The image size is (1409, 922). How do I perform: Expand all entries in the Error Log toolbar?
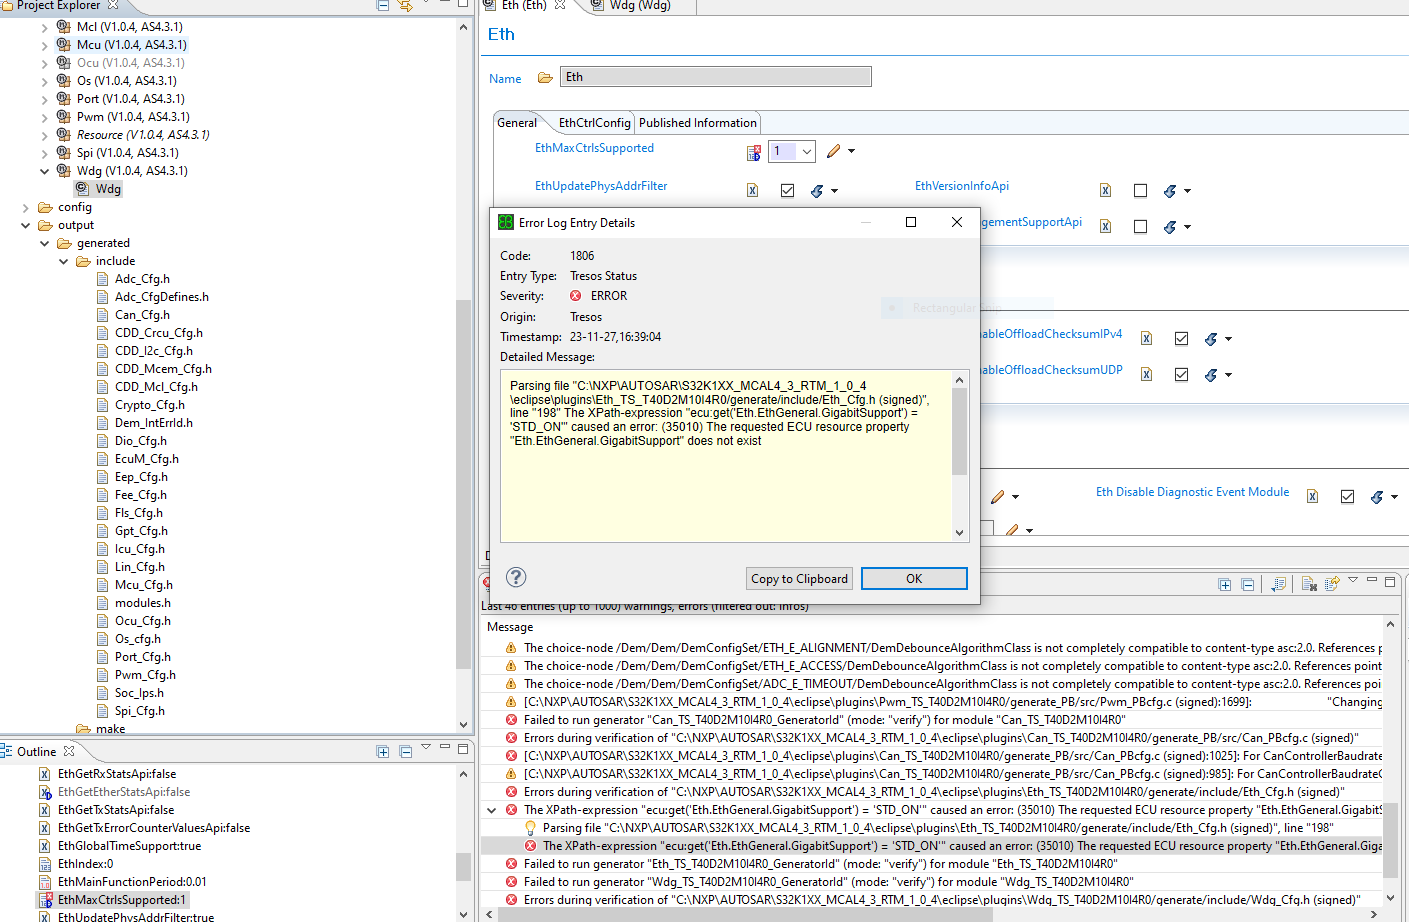pyautogui.click(x=1224, y=583)
